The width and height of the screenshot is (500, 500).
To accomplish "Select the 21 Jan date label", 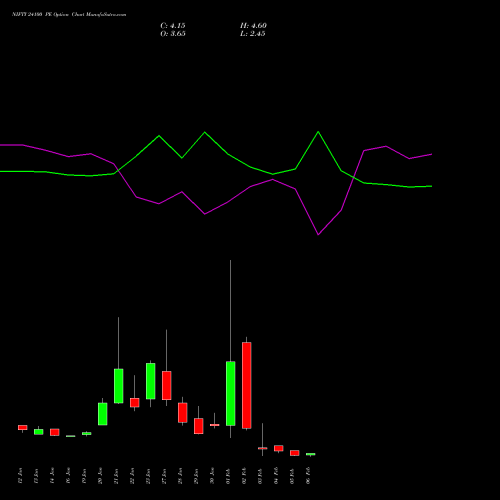I will (116, 476).
